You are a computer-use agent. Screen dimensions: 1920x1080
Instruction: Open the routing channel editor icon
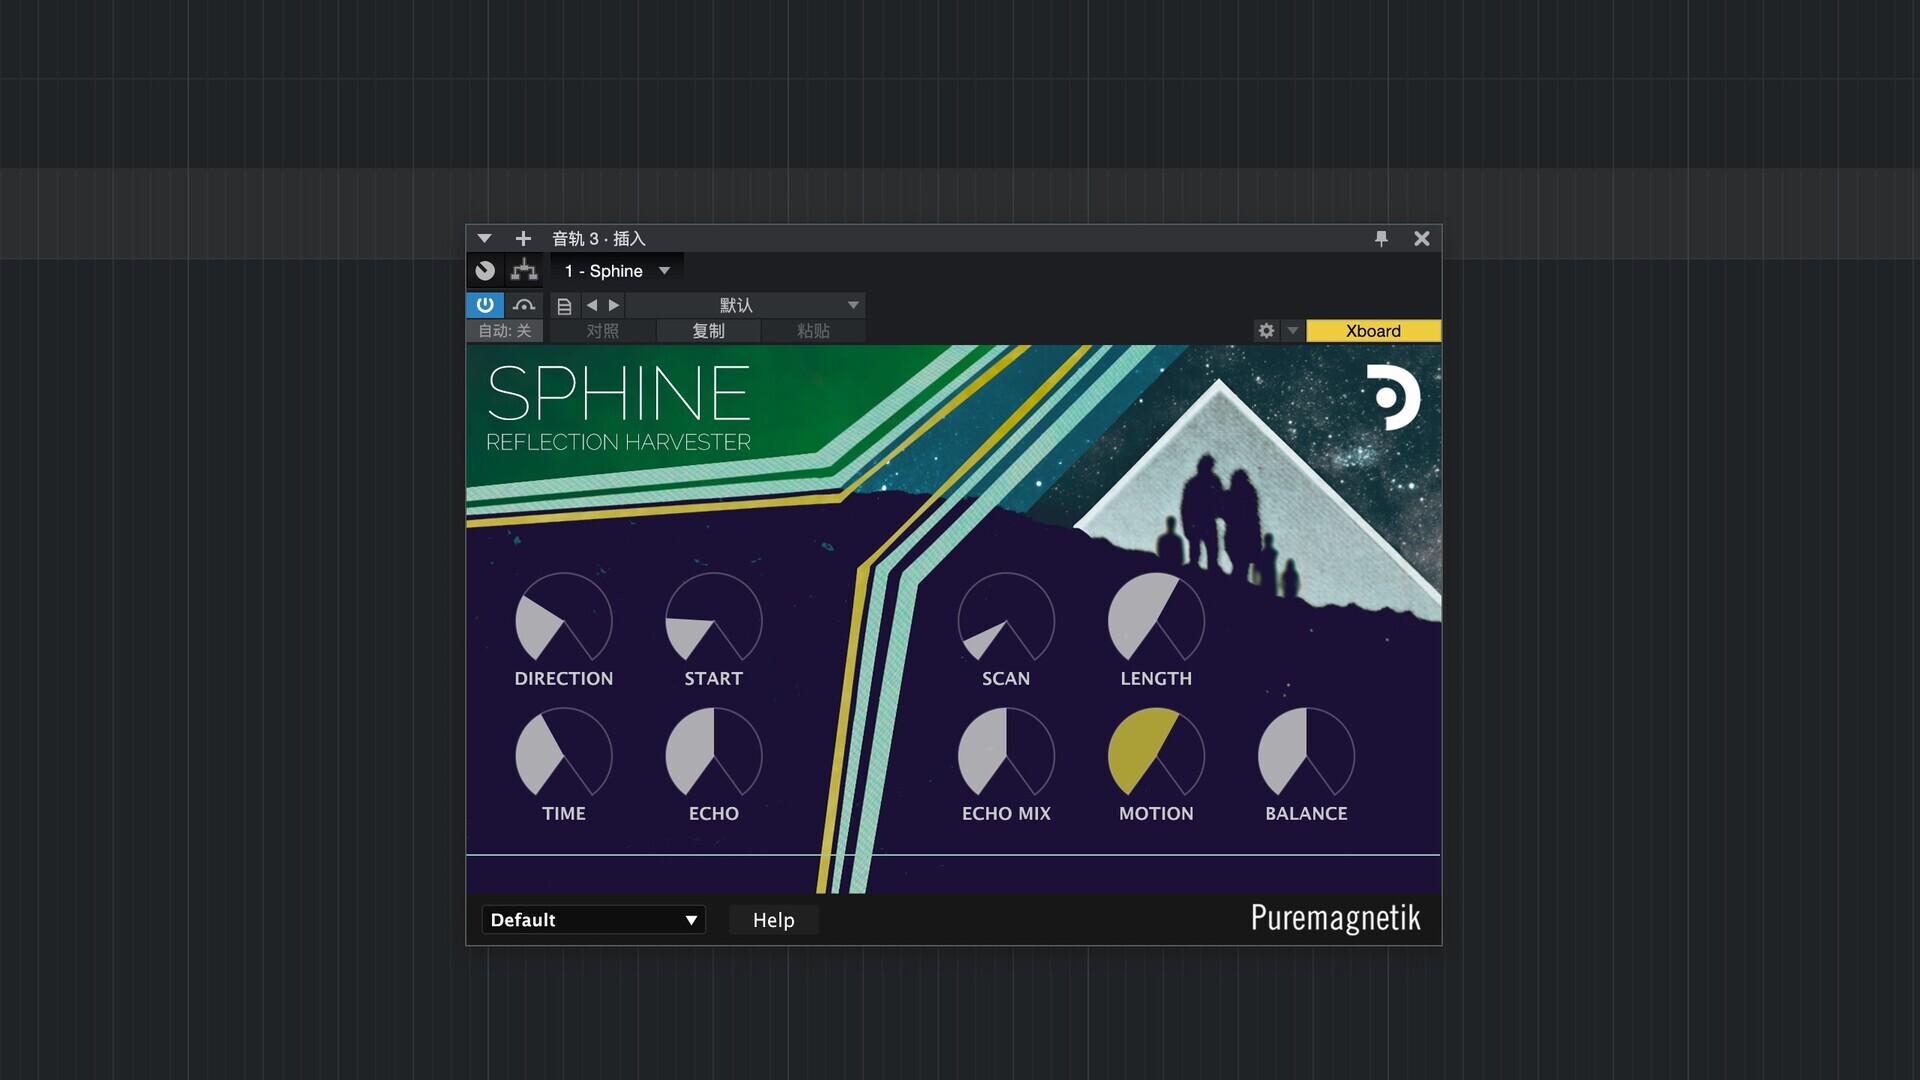tap(524, 271)
